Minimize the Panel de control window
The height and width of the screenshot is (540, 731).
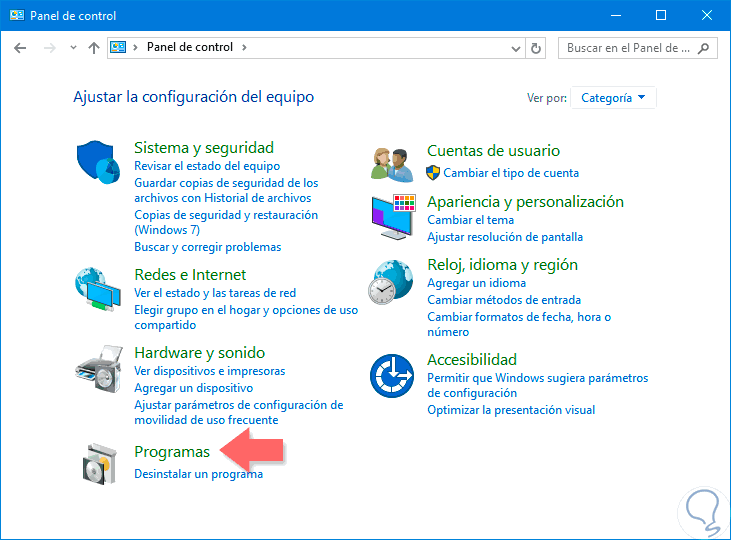coord(616,15)
